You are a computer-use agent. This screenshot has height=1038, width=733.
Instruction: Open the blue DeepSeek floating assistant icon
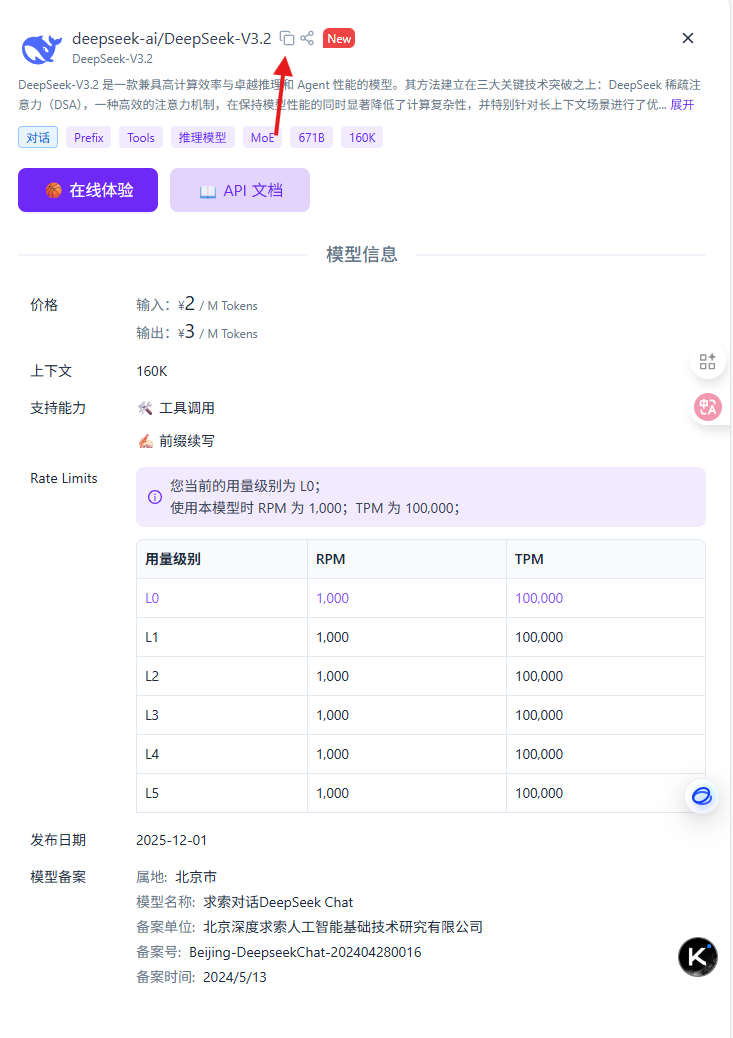(701, 796)
